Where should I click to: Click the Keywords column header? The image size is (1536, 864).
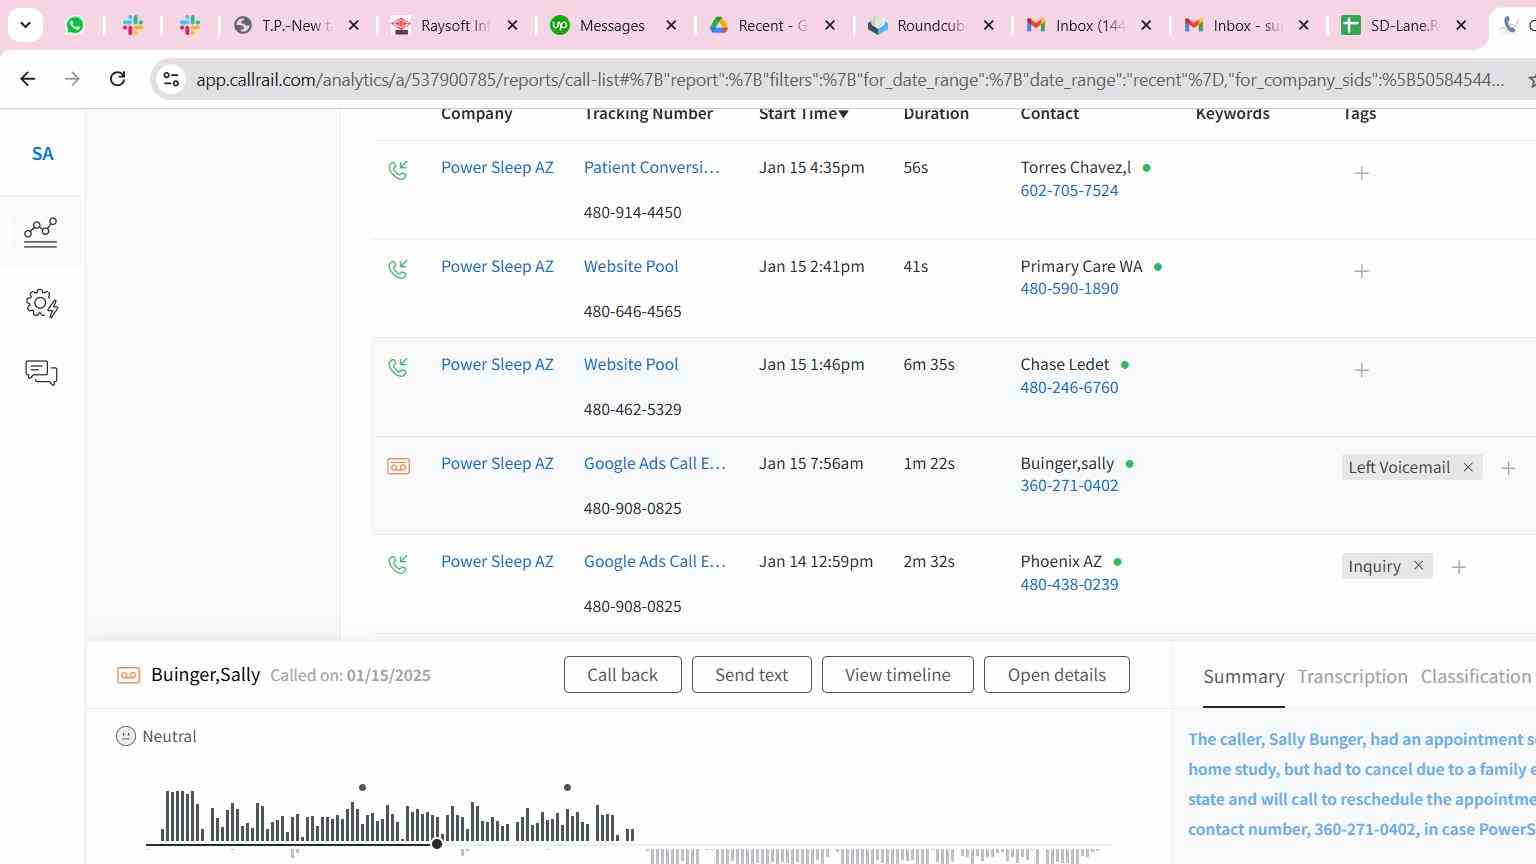coord(1232,113)
